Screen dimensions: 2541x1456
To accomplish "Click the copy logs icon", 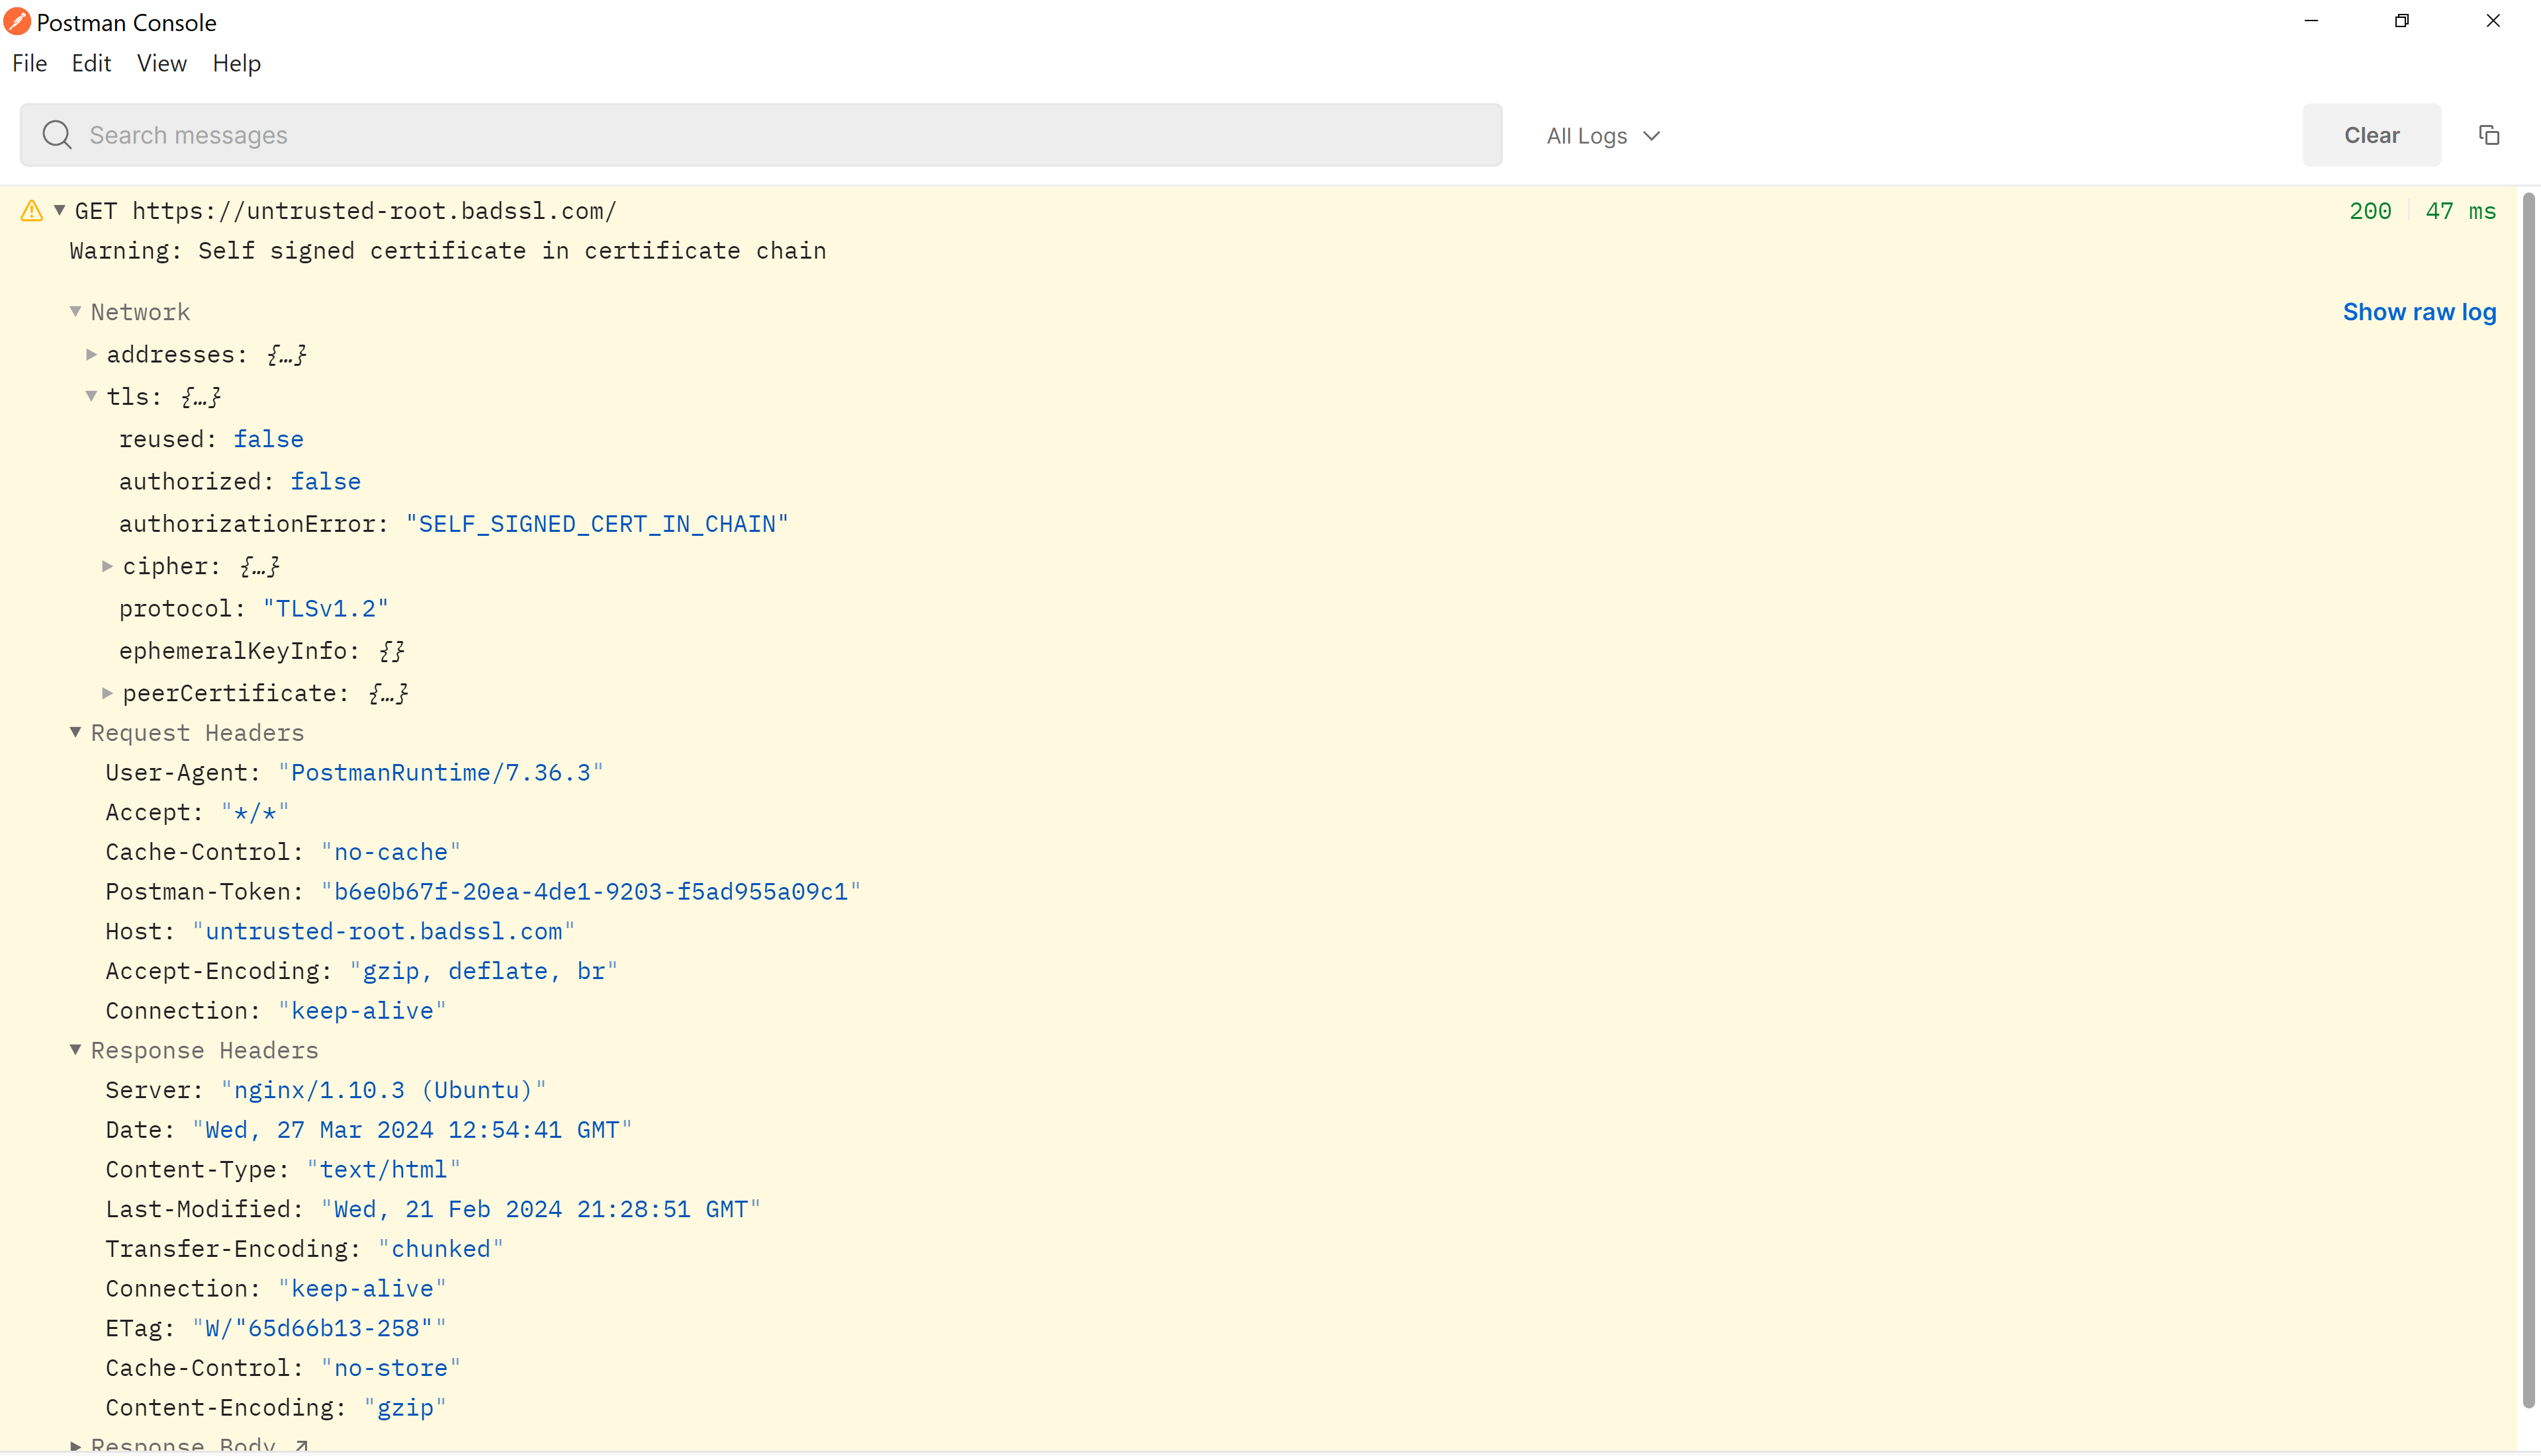I will (2489, 135).
